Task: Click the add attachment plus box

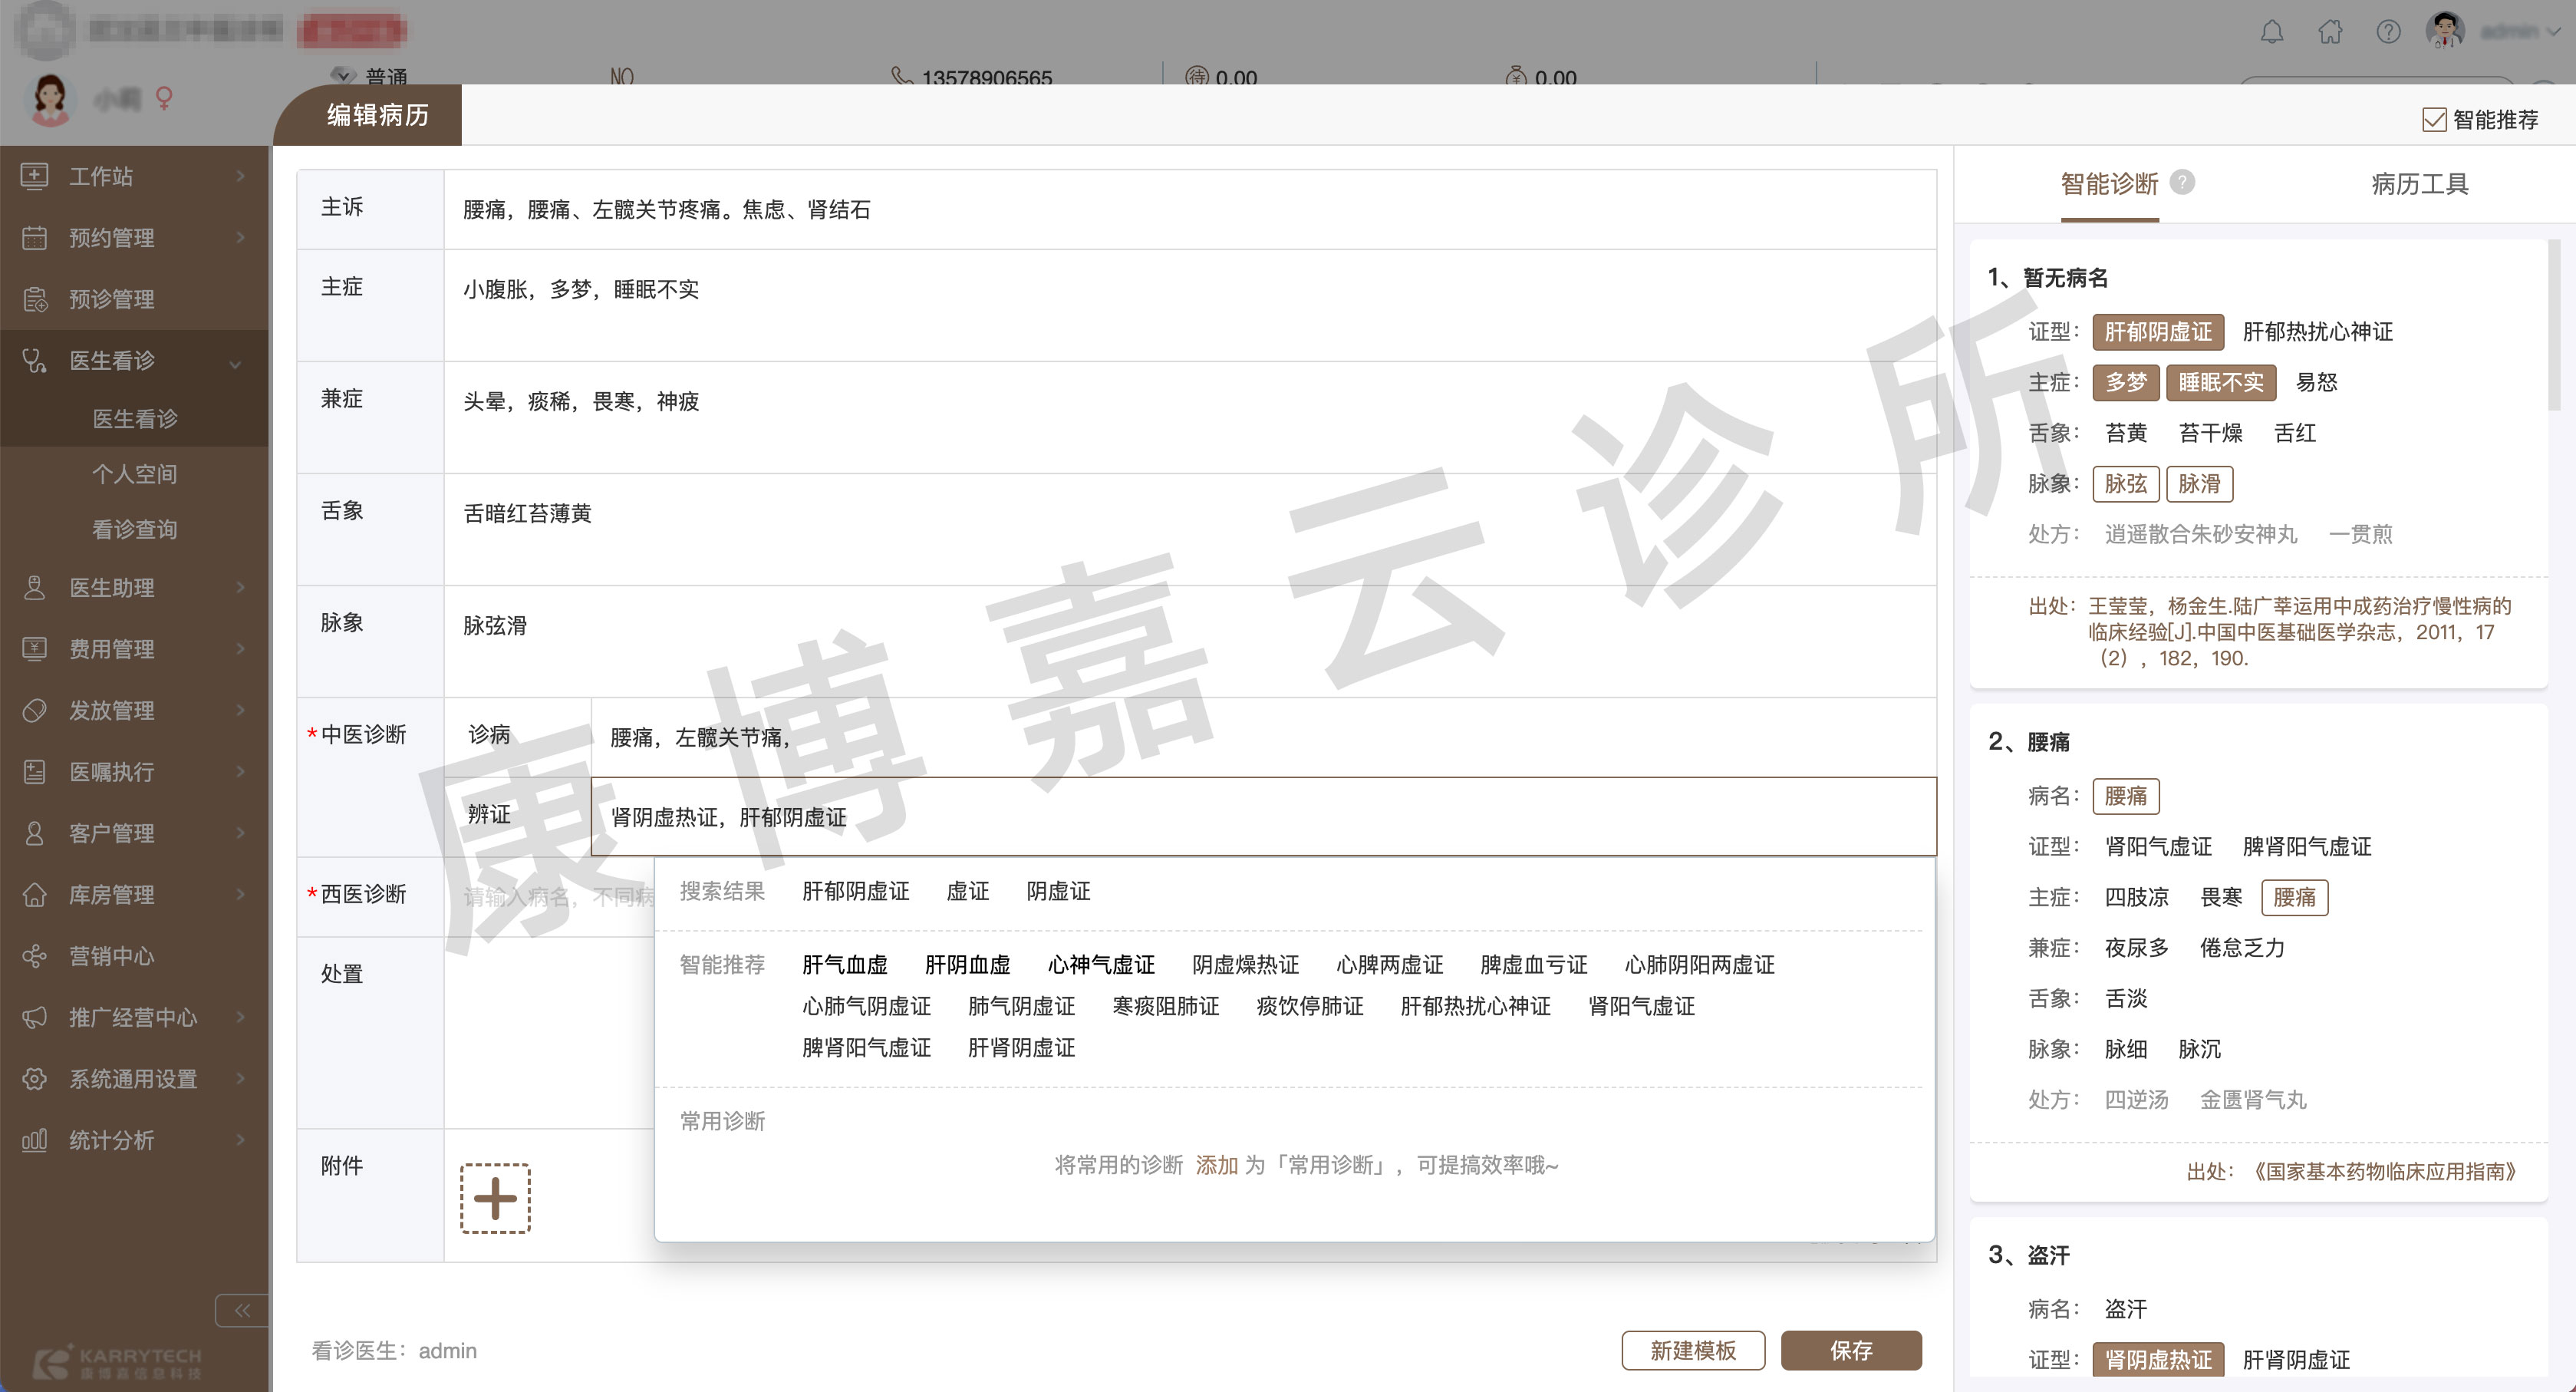Action: pos(495,1198)
